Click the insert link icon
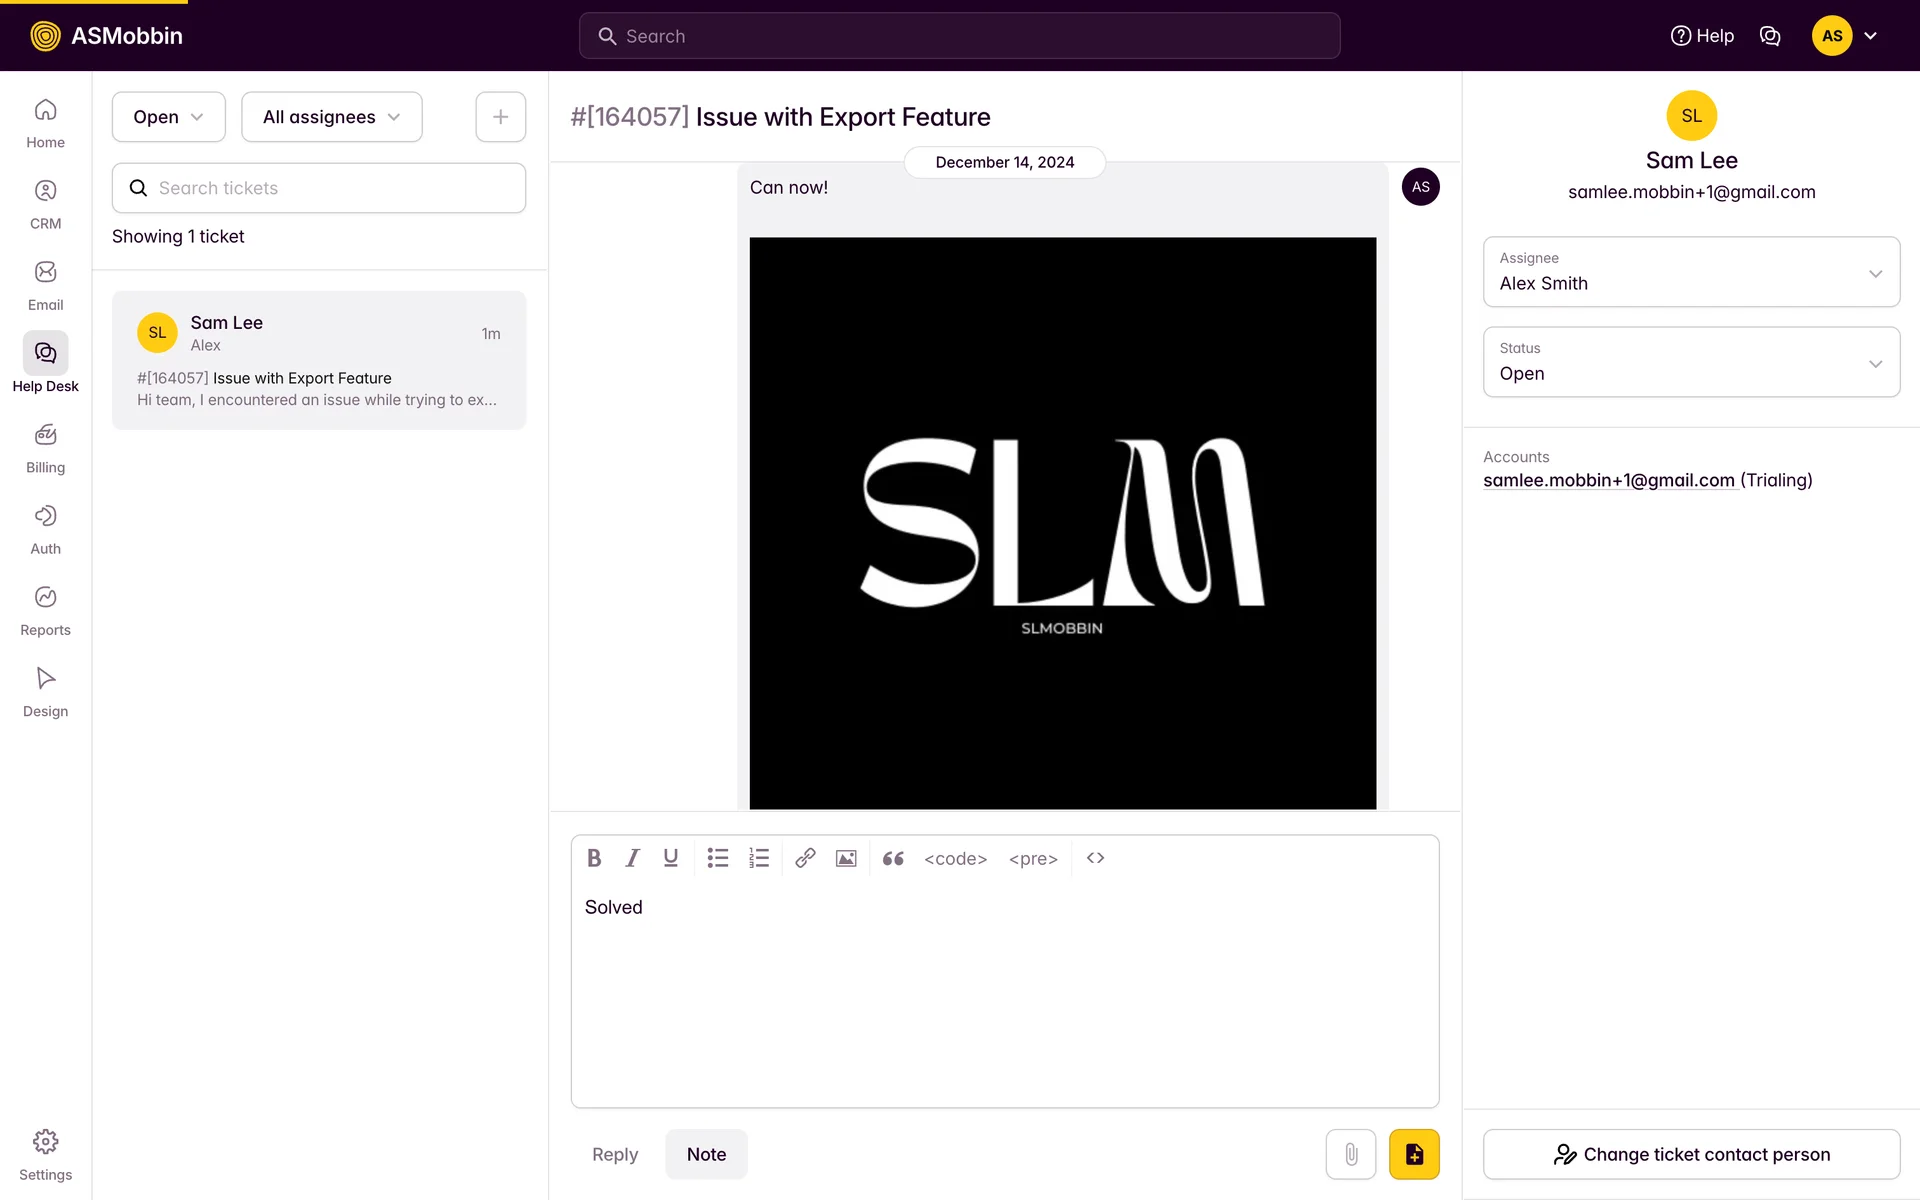 805,858
